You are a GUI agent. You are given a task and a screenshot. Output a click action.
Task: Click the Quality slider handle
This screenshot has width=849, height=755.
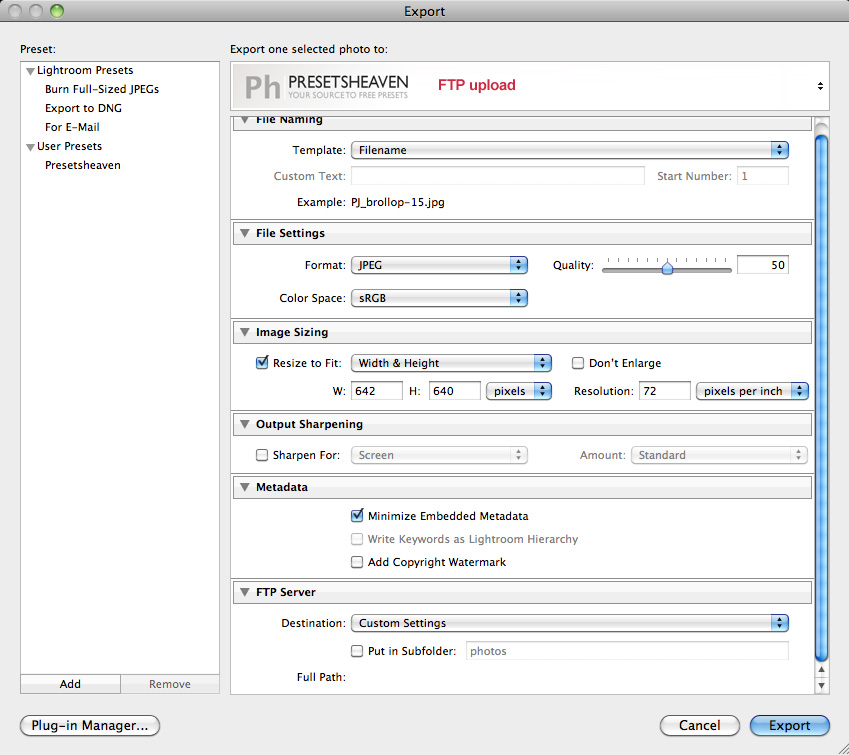(x=667, y=268)
